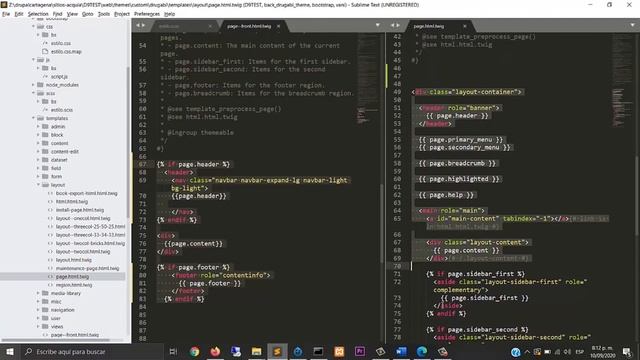
Task: Collapse the templates folder
Action: click(33, 118)
